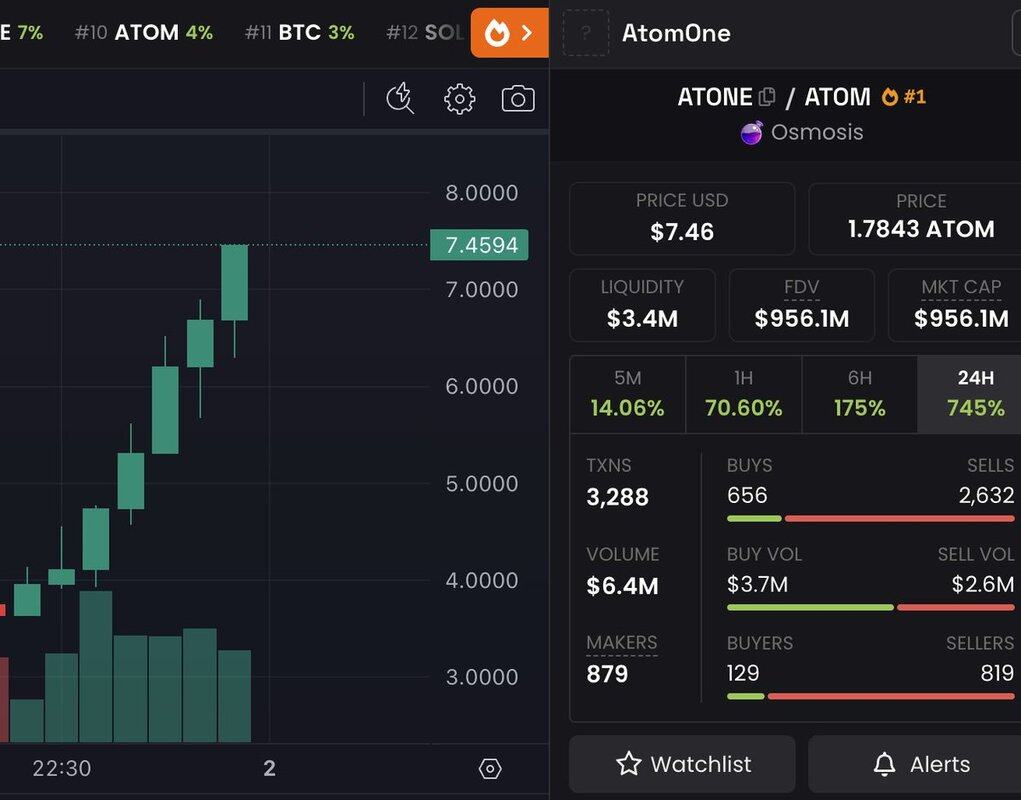The height and width of the screenshot is (800, 1021).
Task: Click the #1 trending rank badge
Action: coord(904,97)
